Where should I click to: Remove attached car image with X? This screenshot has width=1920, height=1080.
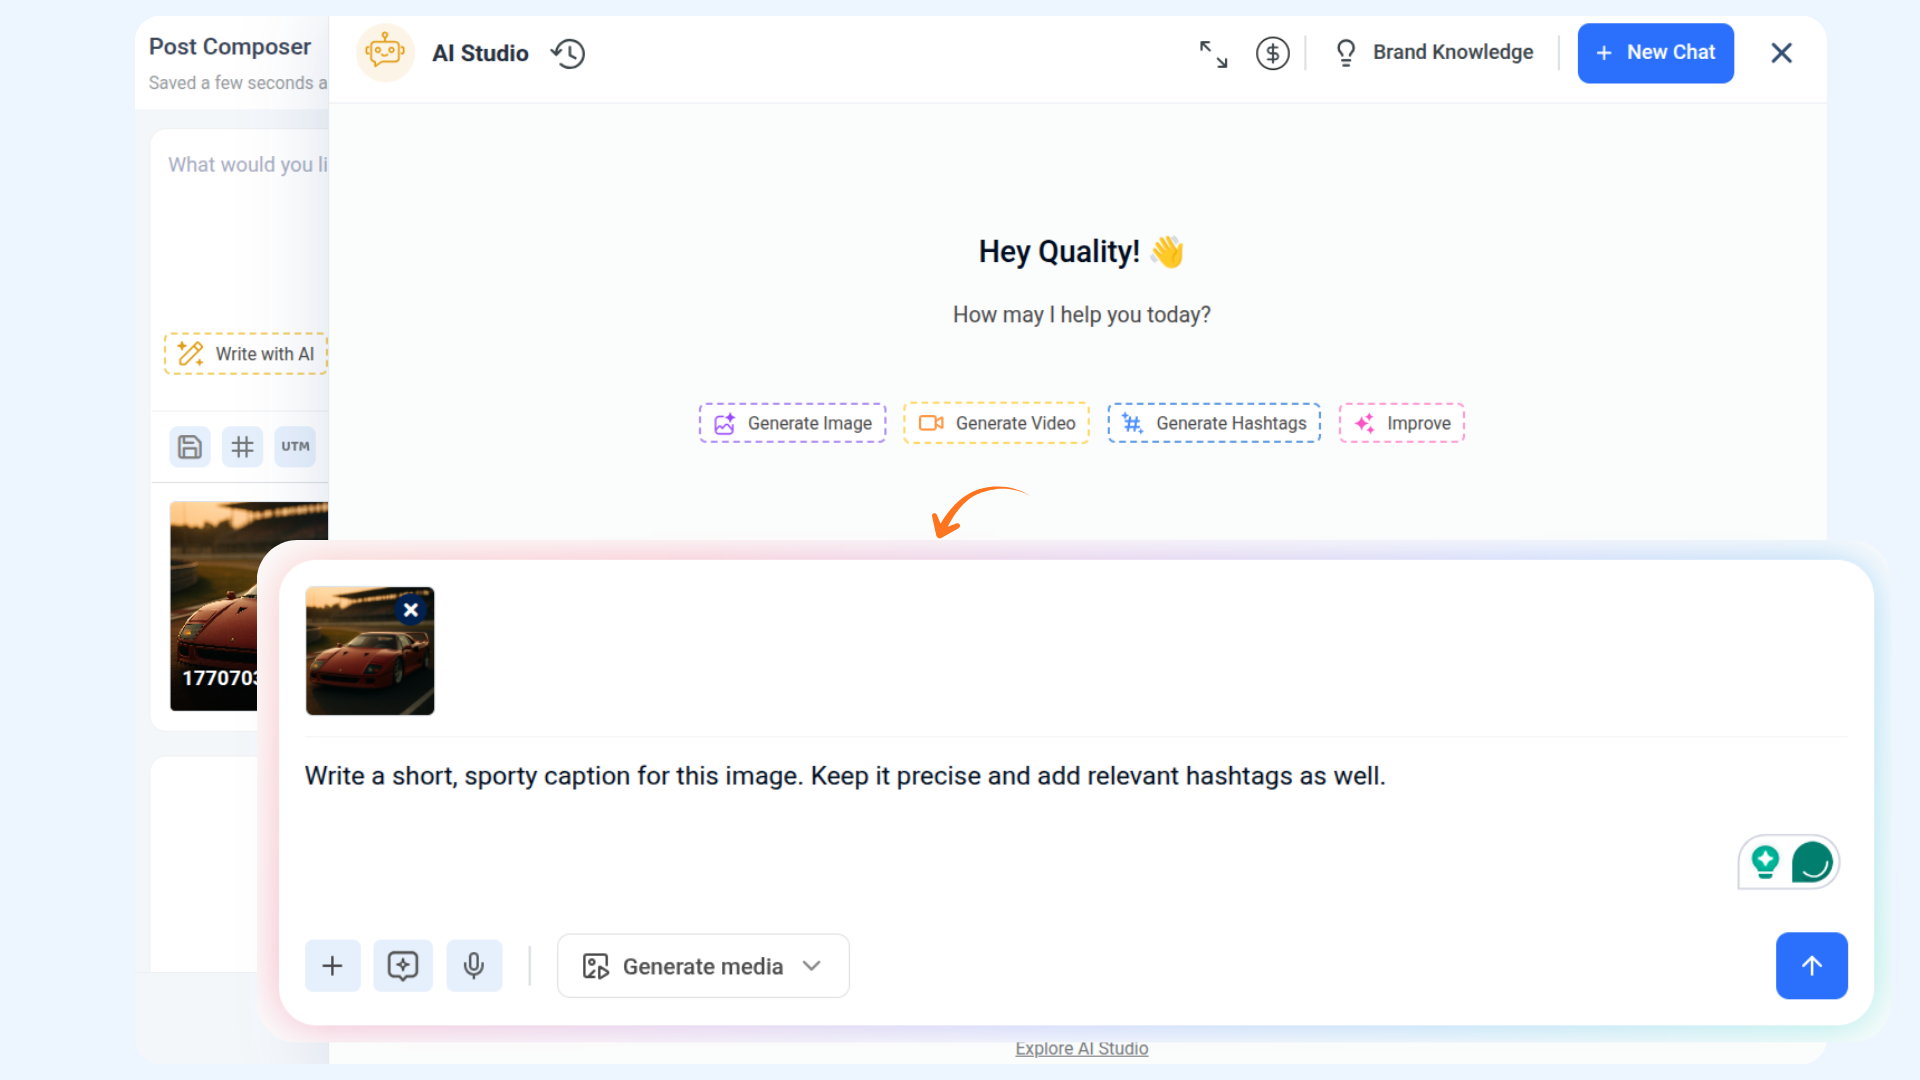coord(410,609)
